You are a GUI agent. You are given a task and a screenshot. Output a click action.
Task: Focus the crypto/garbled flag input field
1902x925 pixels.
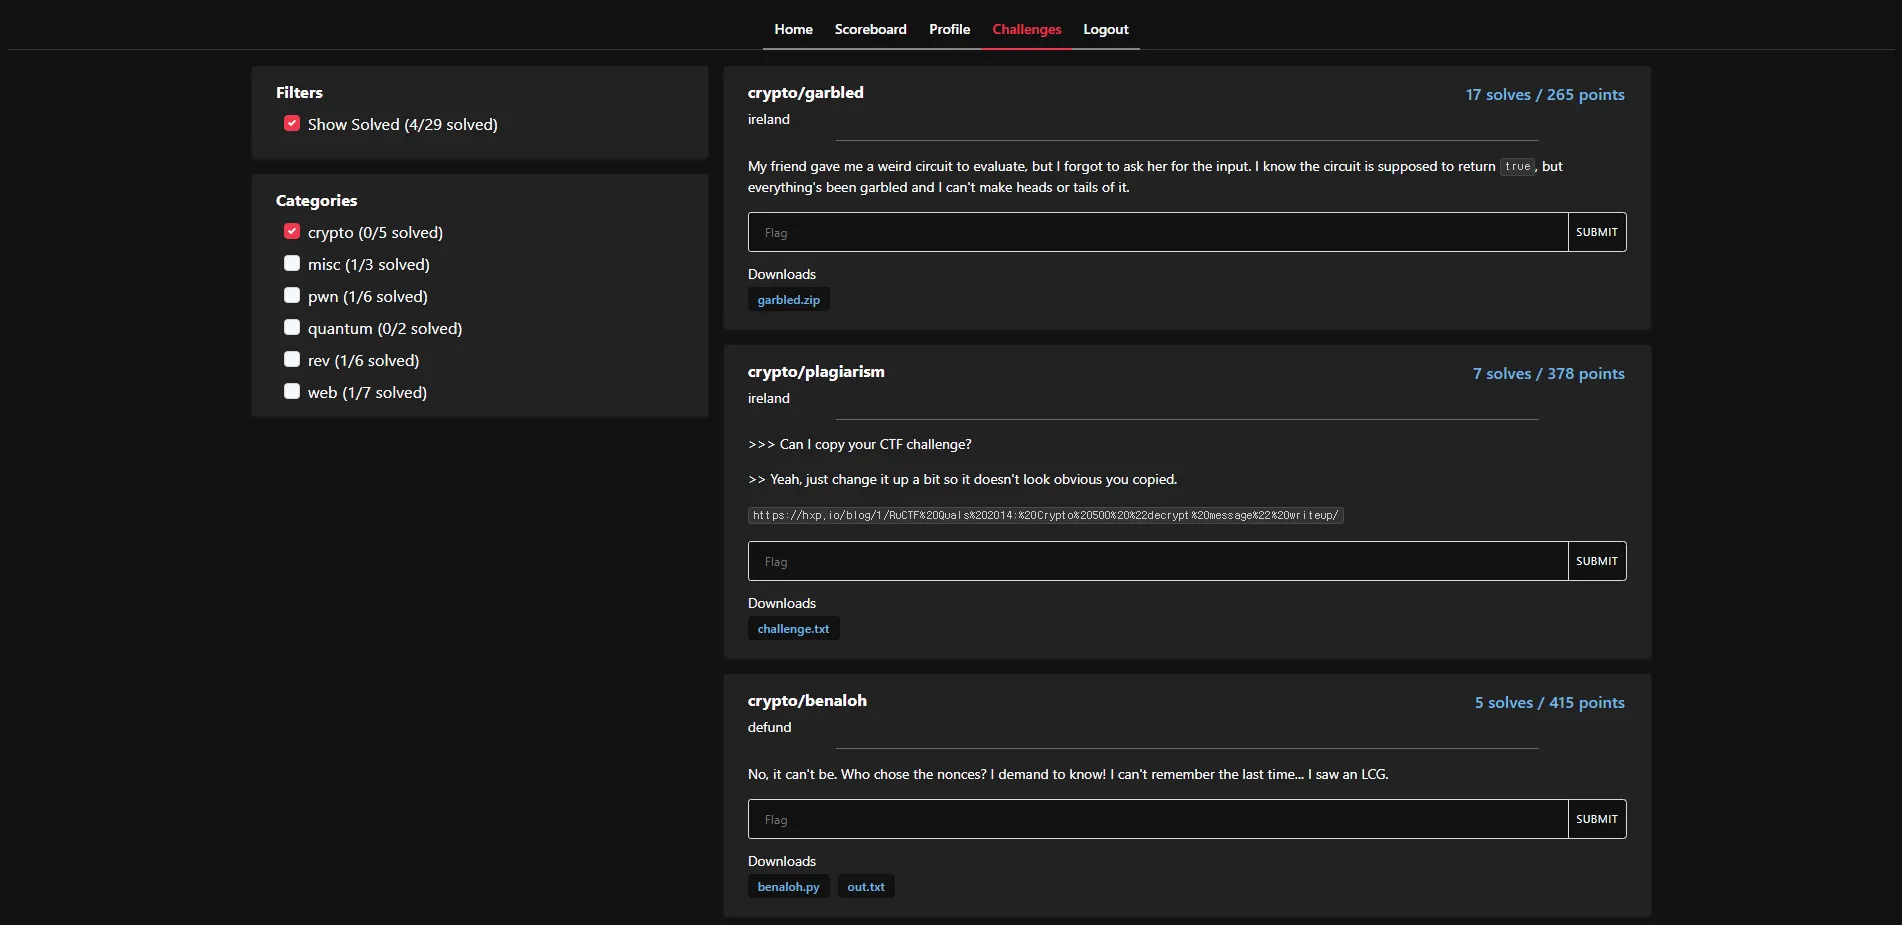[1157, 232]
